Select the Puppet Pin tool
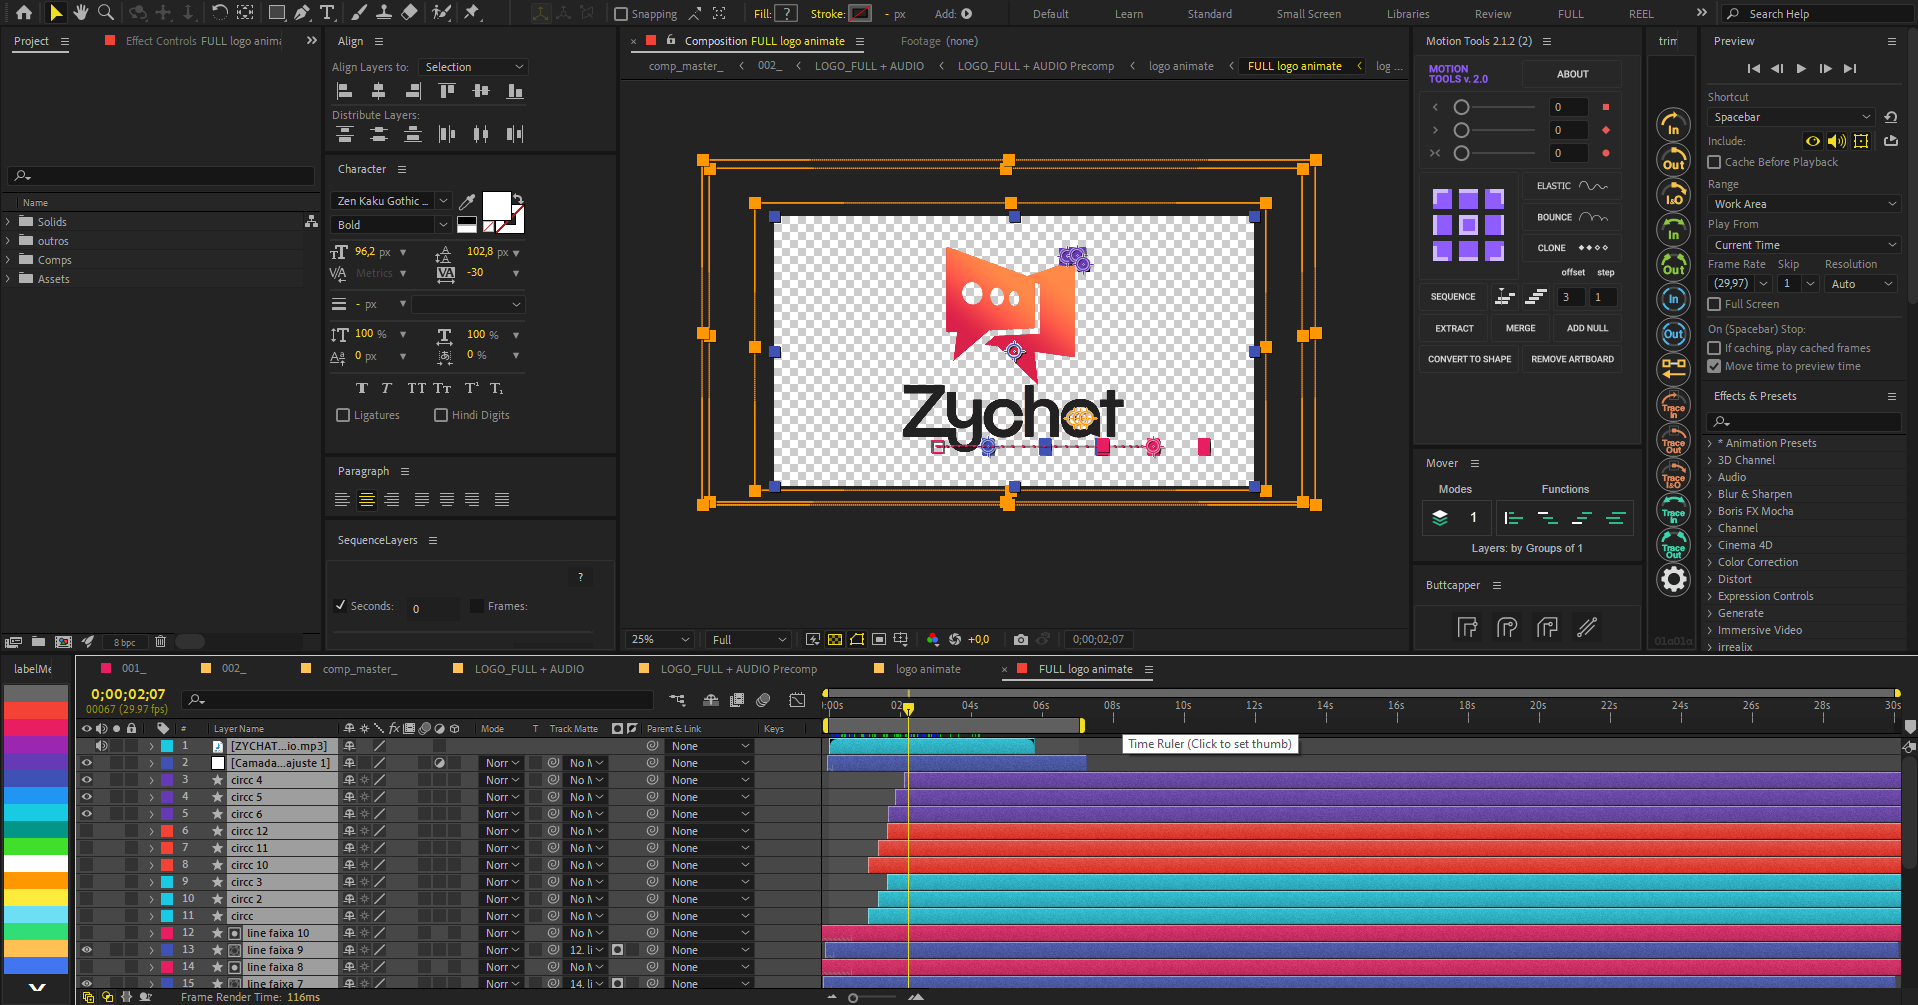1918x1005 pixels. [472, 13]
